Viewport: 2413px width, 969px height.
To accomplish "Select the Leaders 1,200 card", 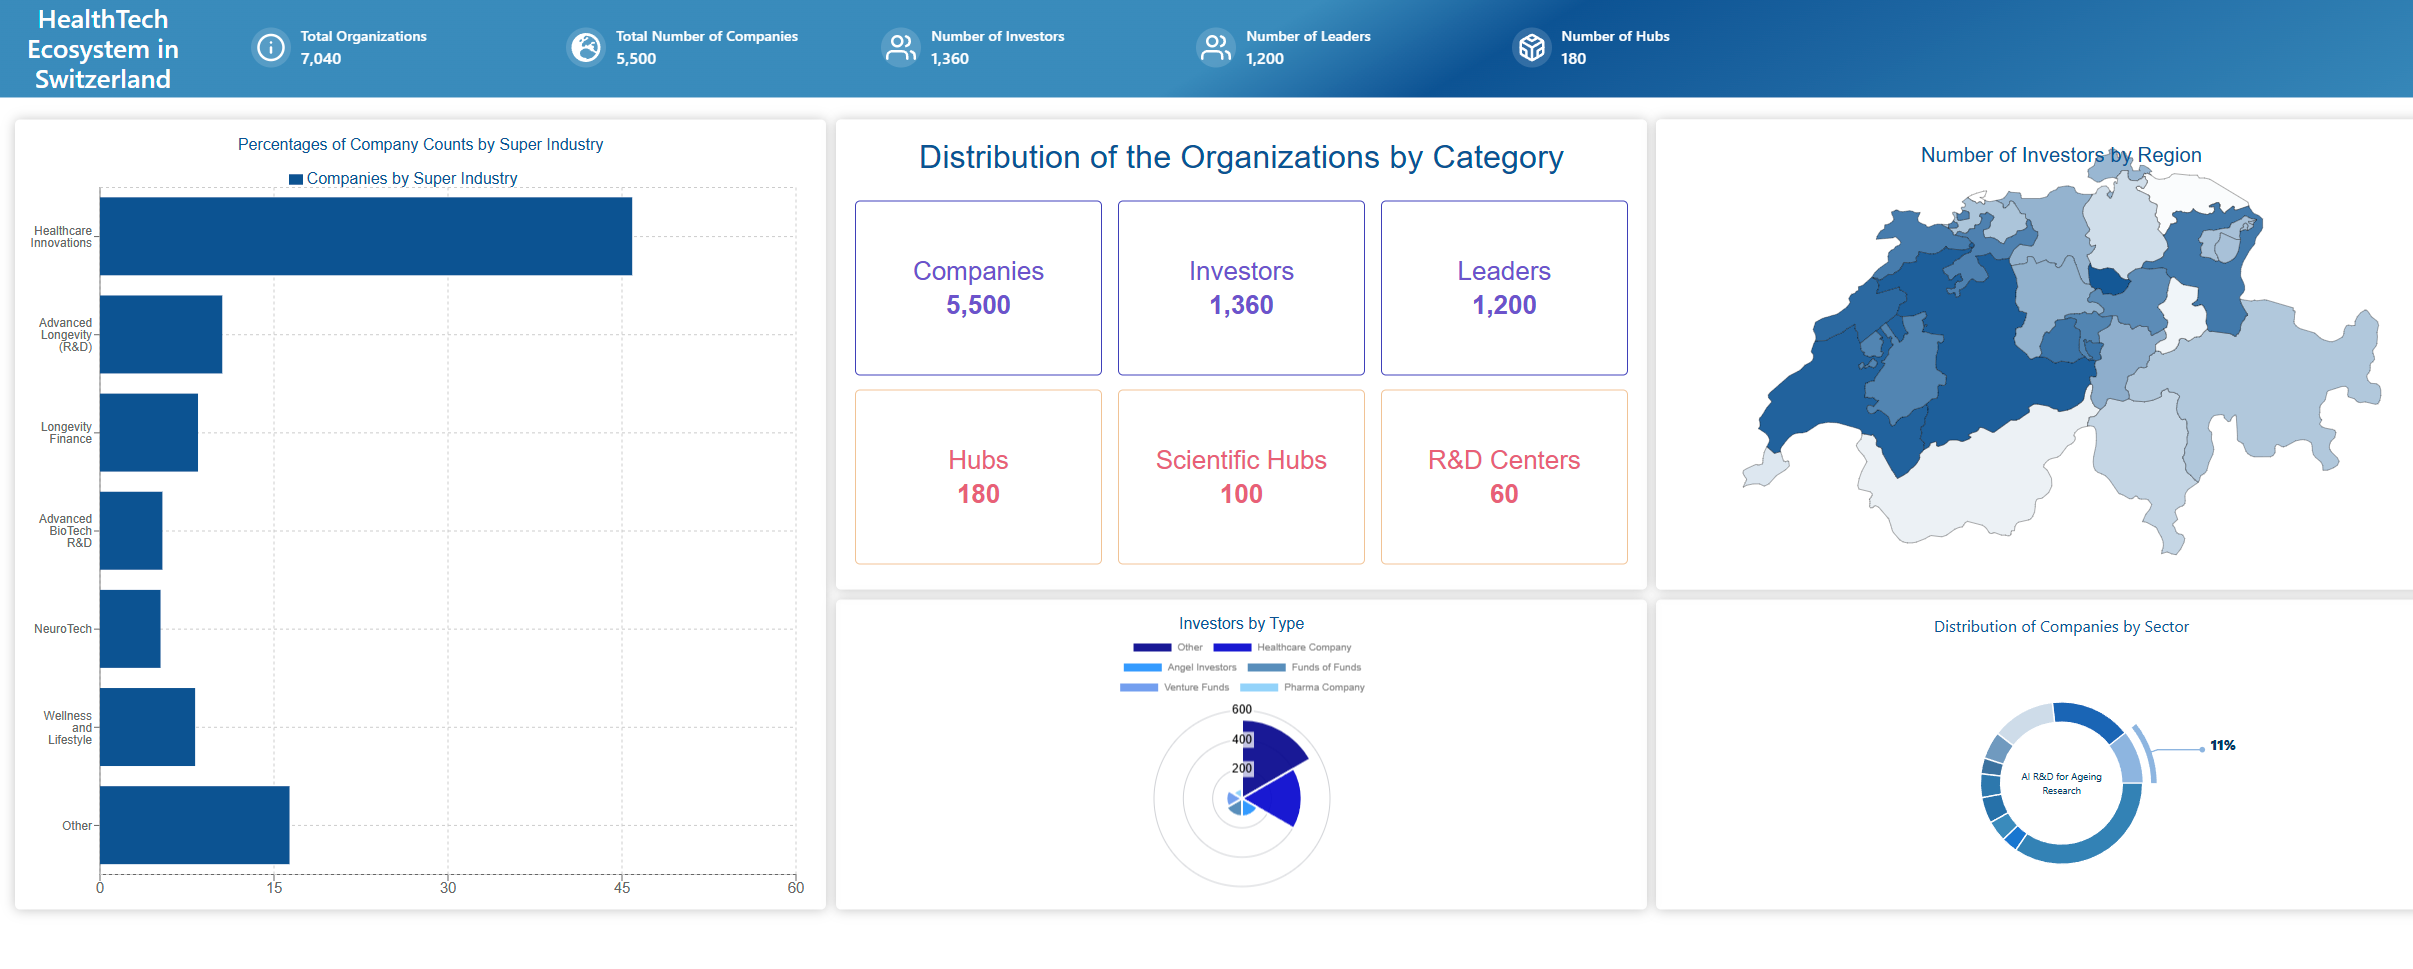I will click(x=1504, y=288).
